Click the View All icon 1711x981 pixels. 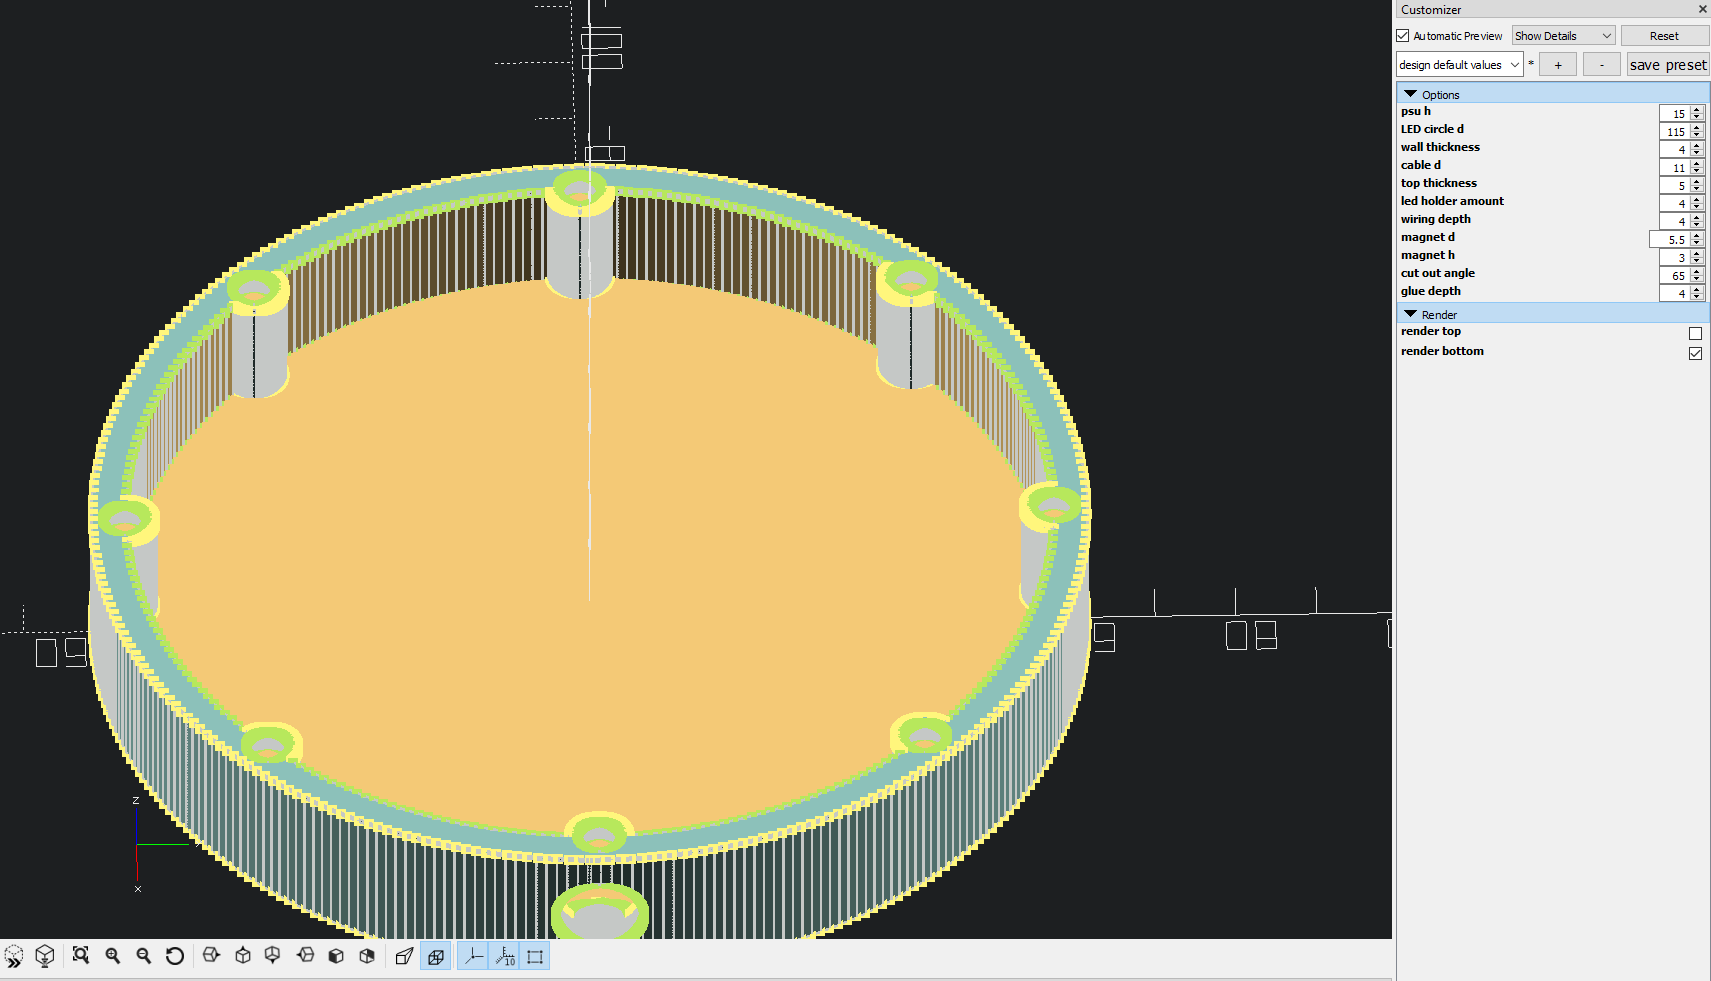81,956
